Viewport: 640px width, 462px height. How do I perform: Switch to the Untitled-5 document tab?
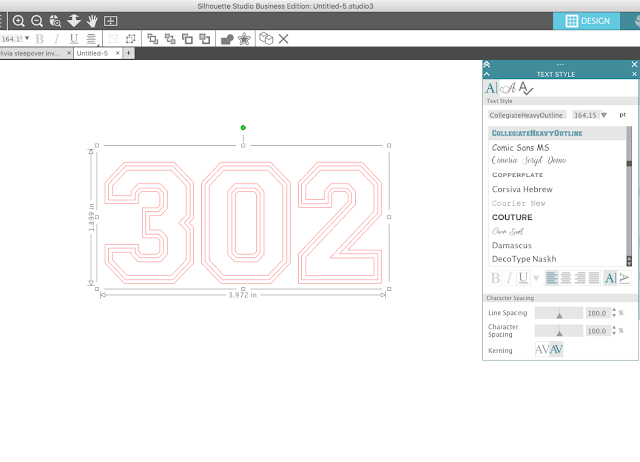click(93, 53)
